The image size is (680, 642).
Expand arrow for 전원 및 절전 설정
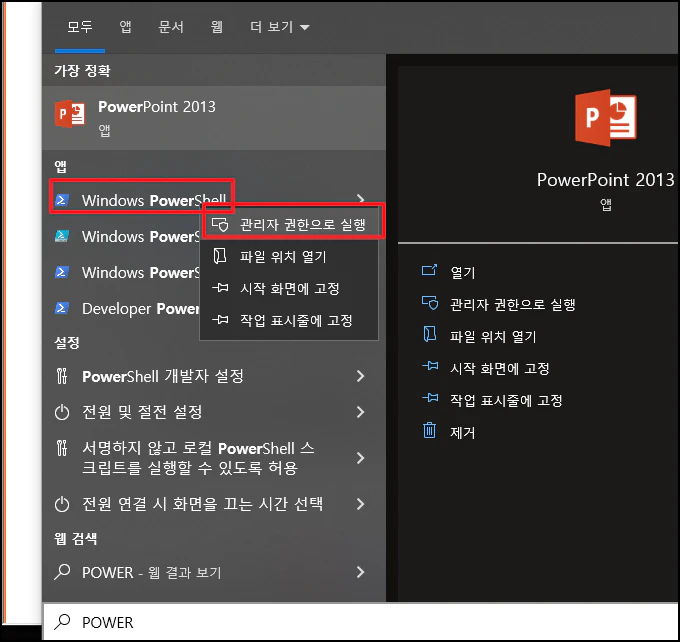click(360, 412)
